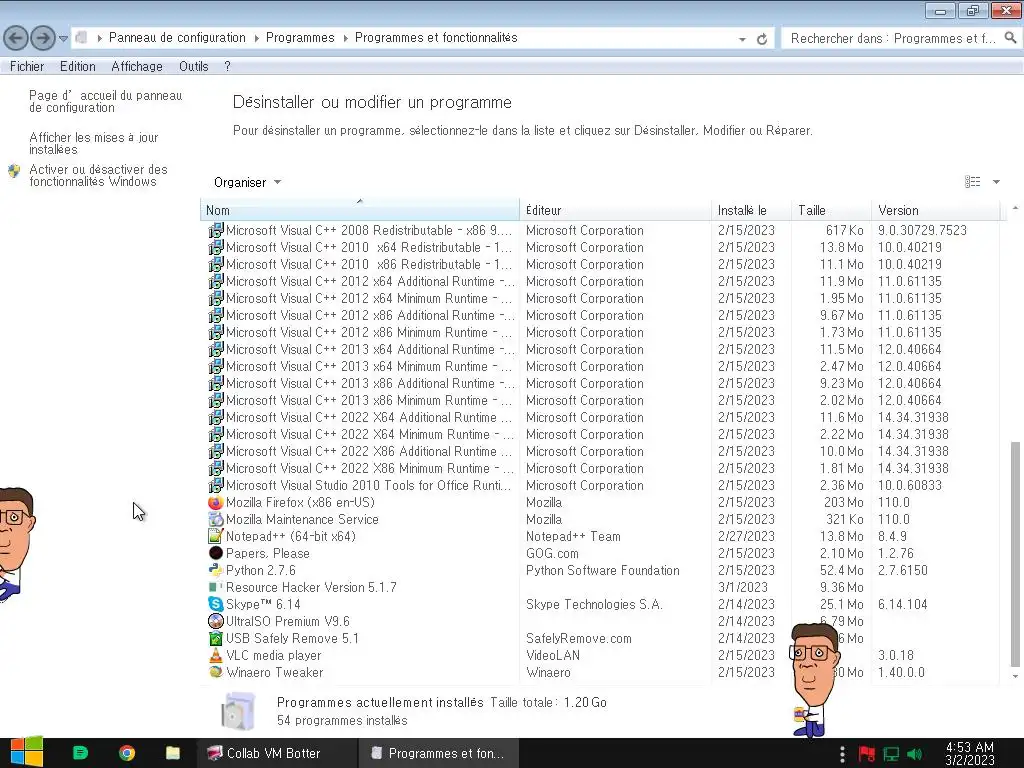This screenshot has height=768, width=1024.
Task: Click scrollbar down arrow of program list
Action: tap(1015, 677)
